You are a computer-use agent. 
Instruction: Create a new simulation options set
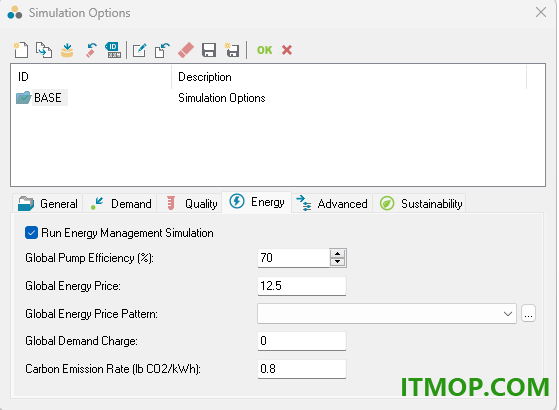click(x=21, y=50)
